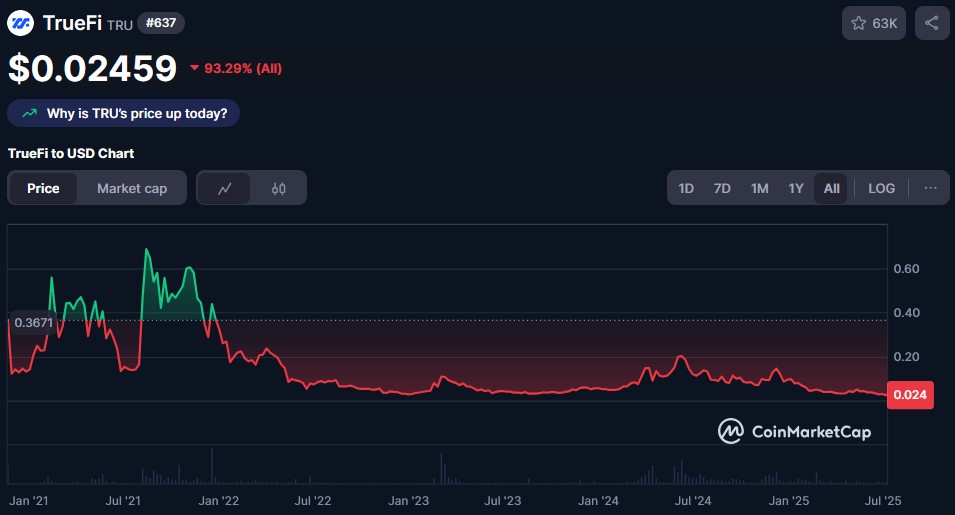Image resolution: width=955 pixels, height=515 pixels.
Task: Open 'Why is TRU's price up today?'
Action: click(x=124, y=113)
